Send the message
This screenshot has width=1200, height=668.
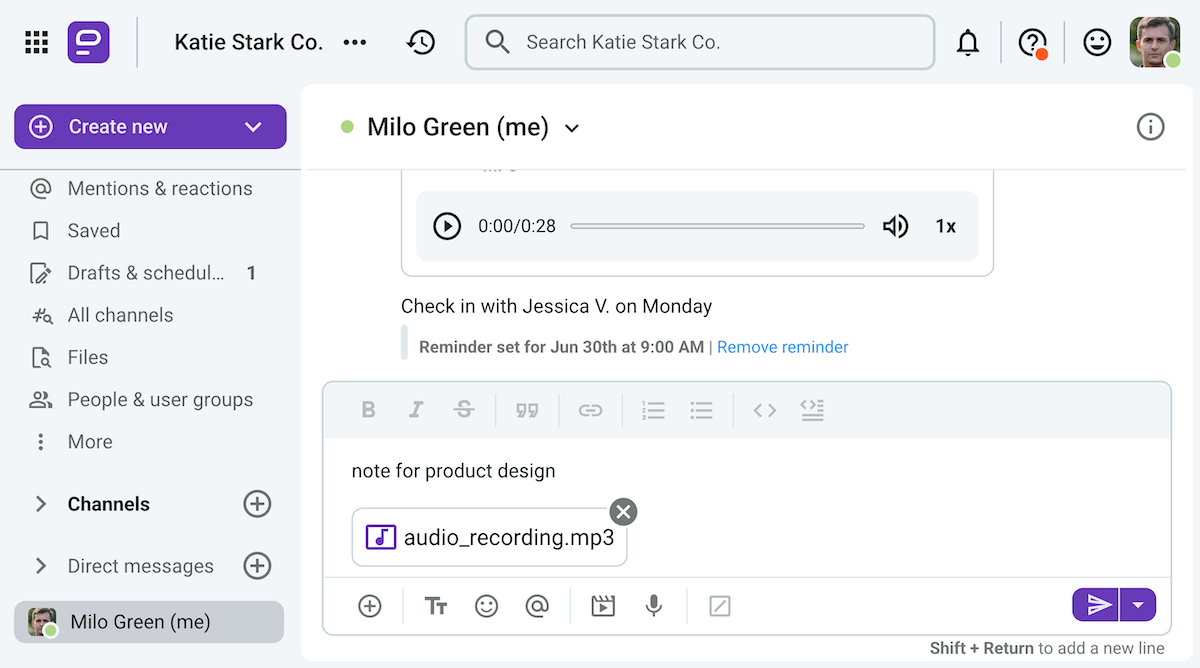pos(1096,605)
